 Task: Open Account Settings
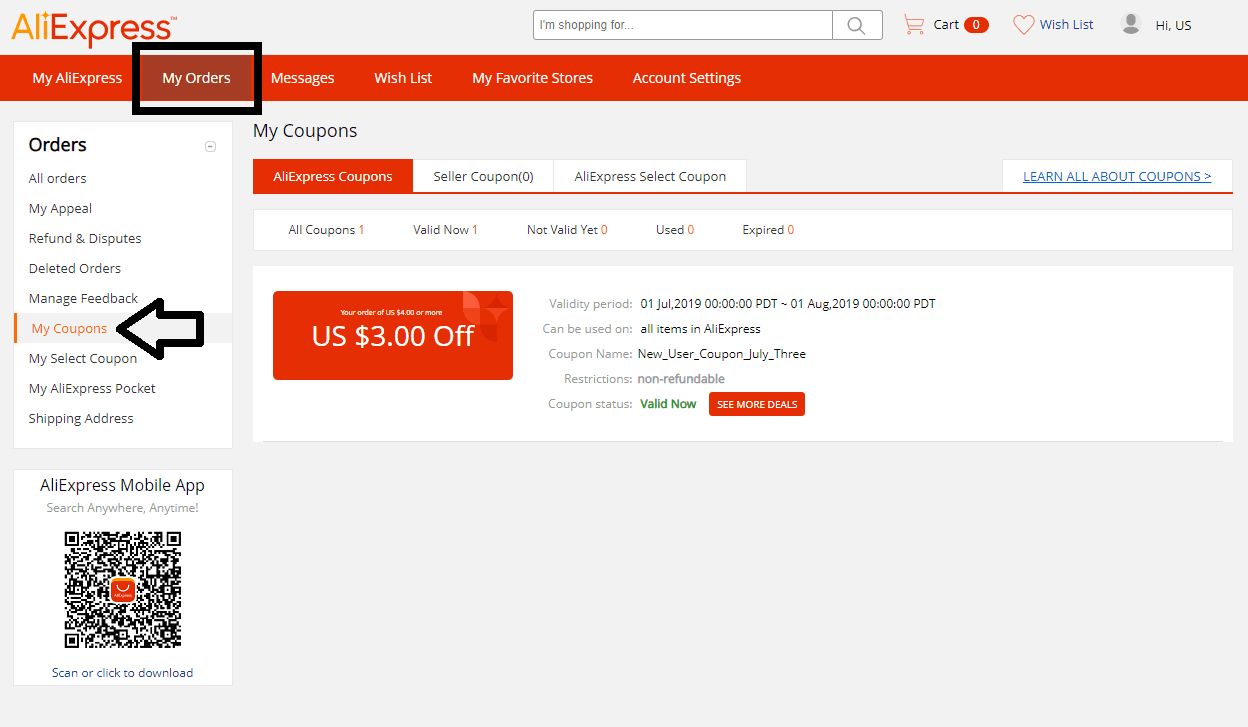(x=687, y=78)
